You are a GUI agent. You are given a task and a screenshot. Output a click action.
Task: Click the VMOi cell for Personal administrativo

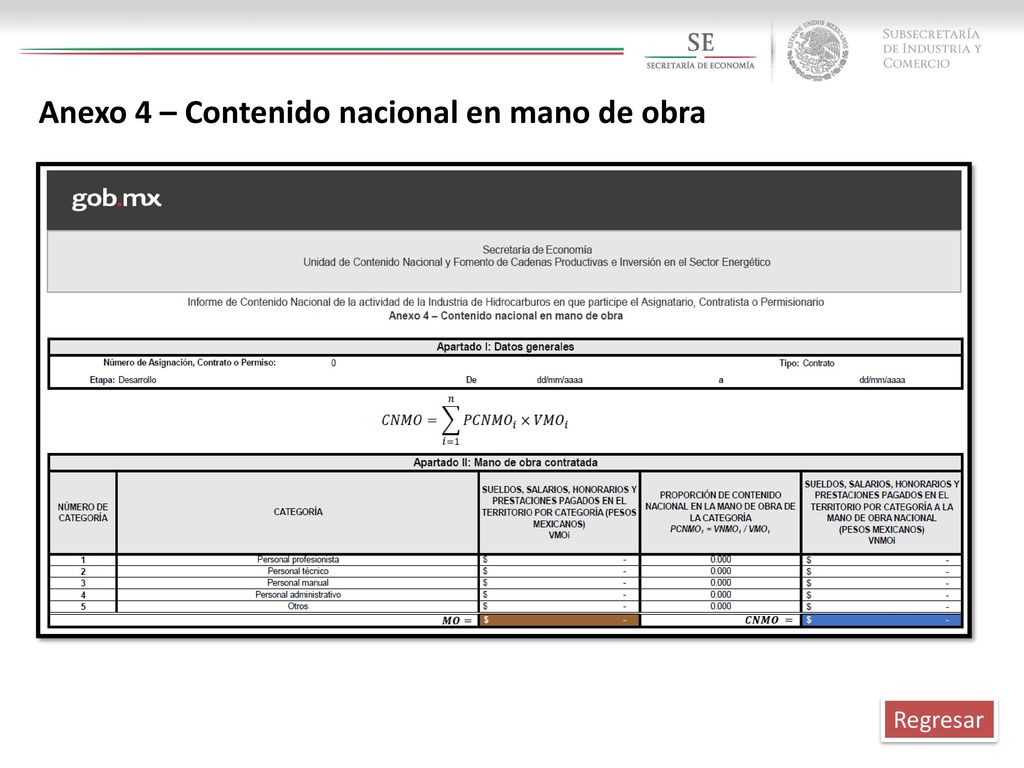point(559,595)
